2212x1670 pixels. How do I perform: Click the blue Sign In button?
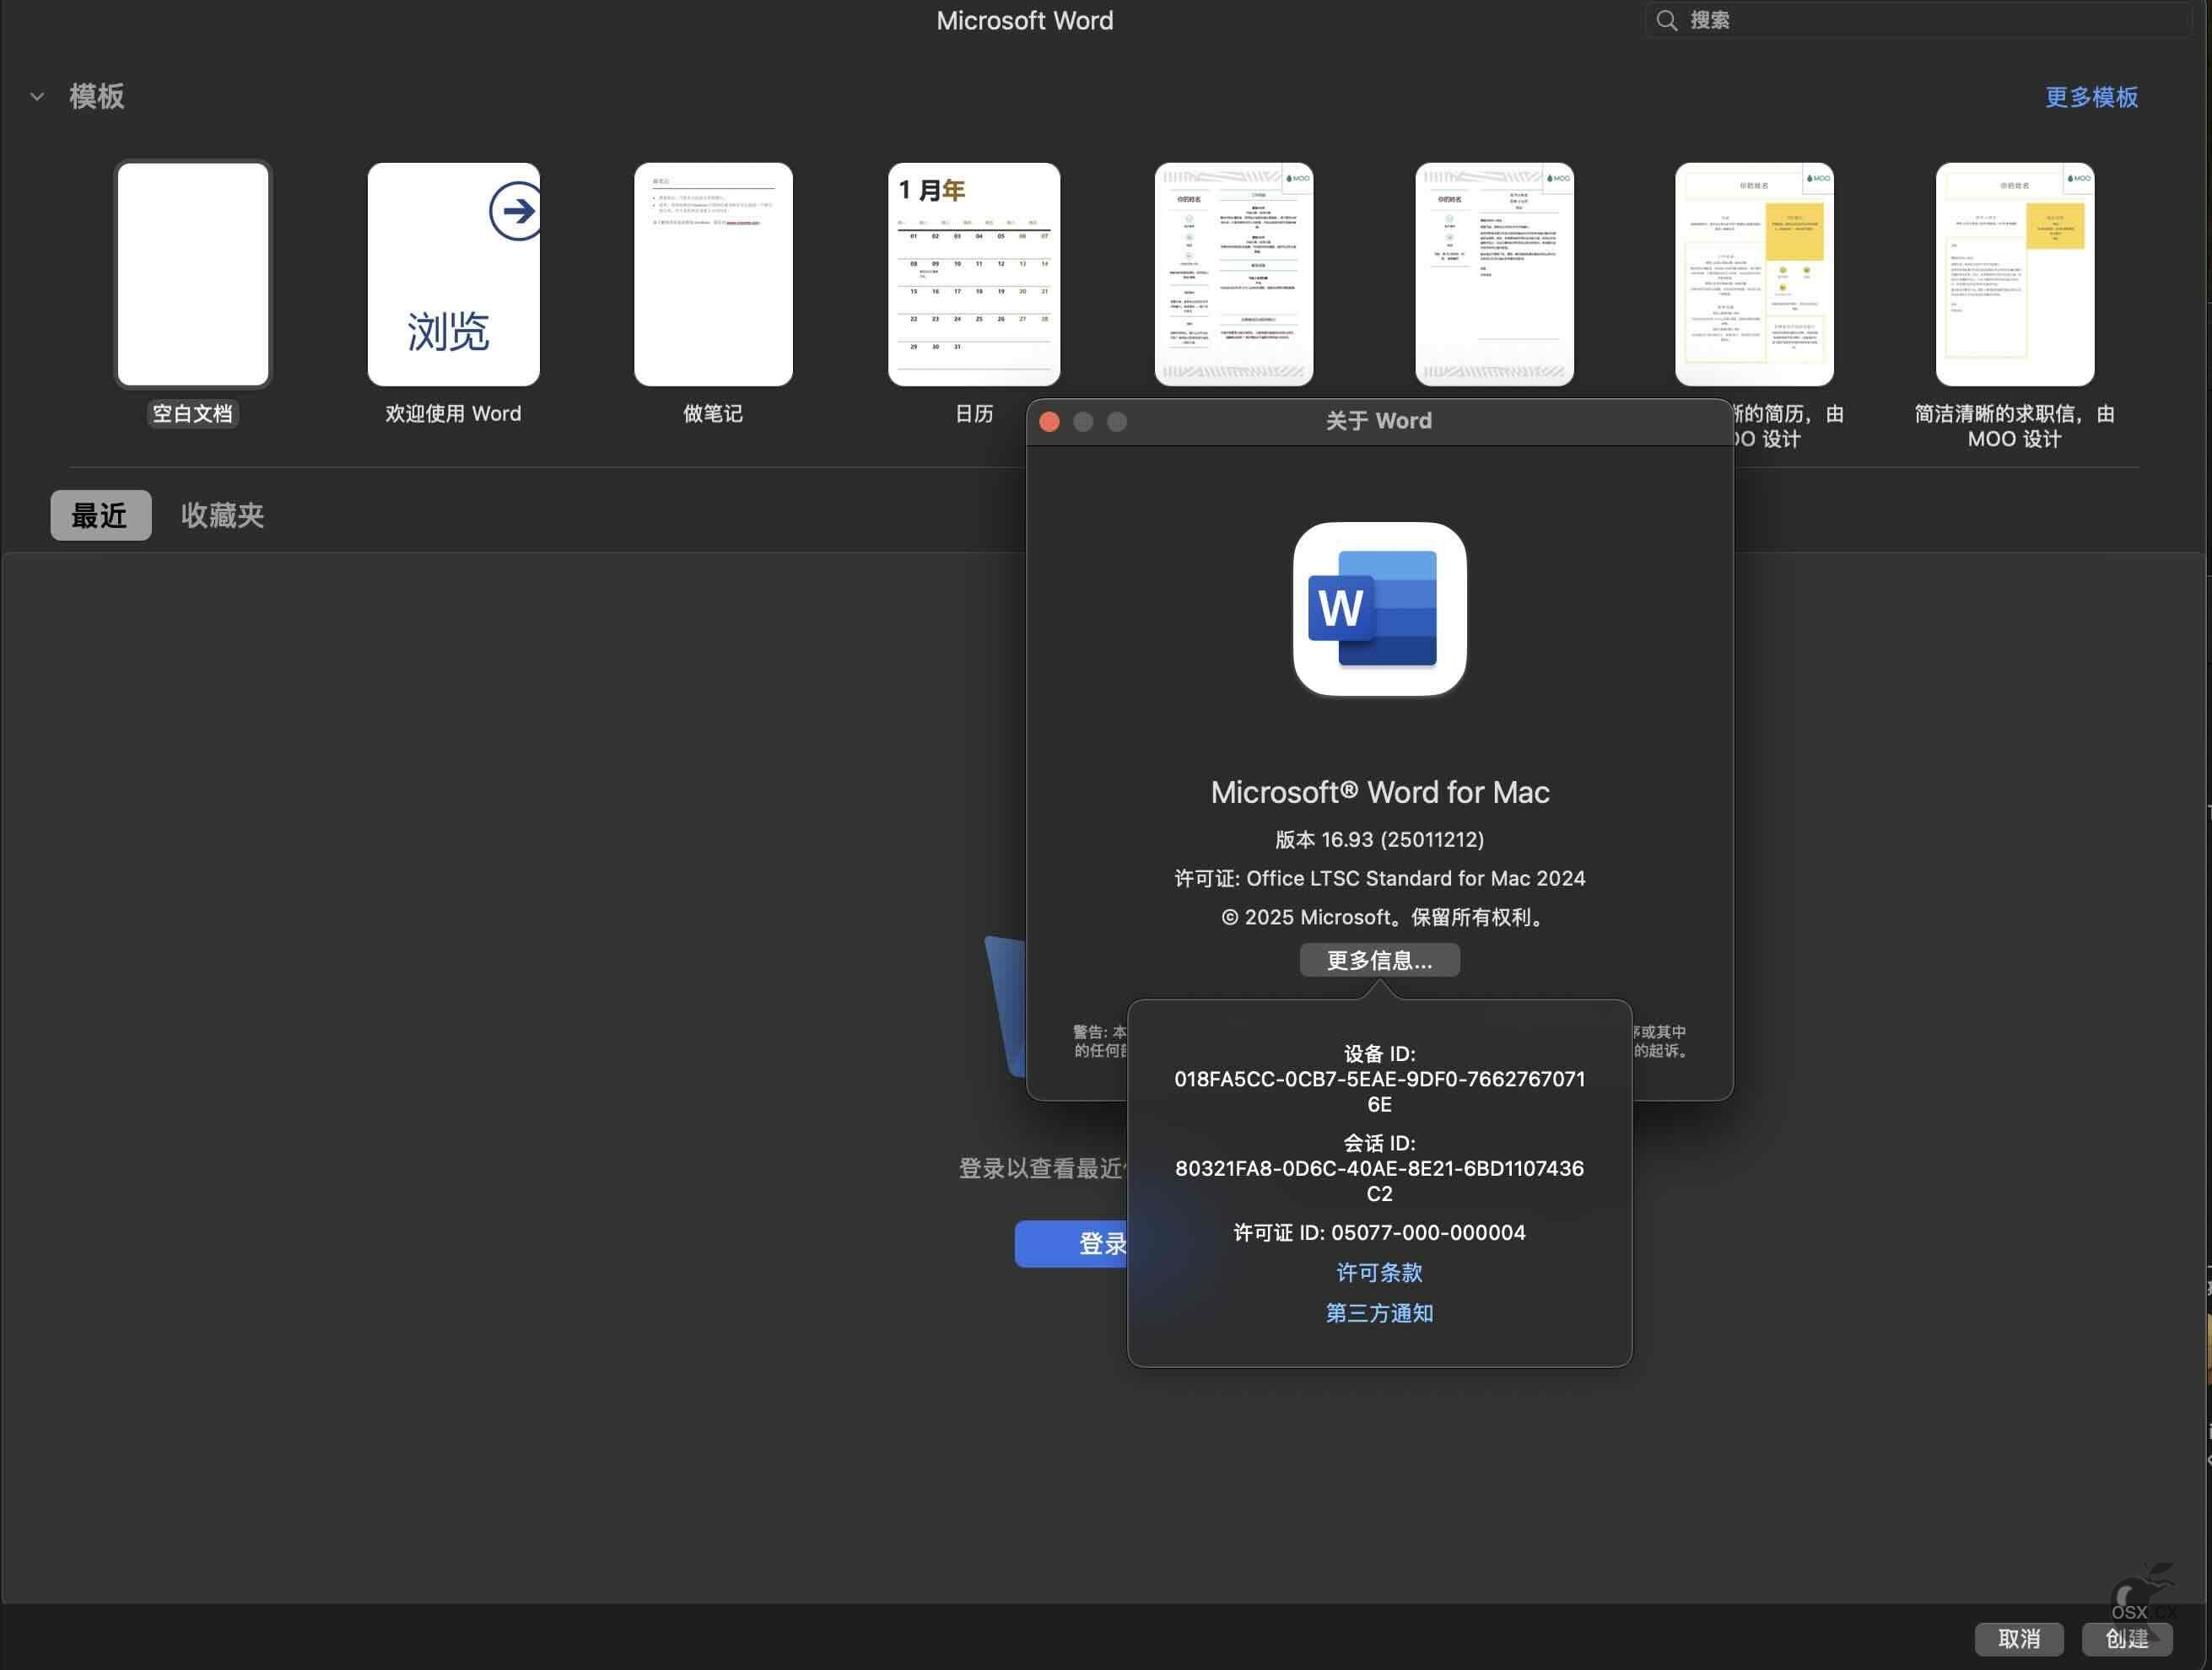click(x=1072, y=1244)
